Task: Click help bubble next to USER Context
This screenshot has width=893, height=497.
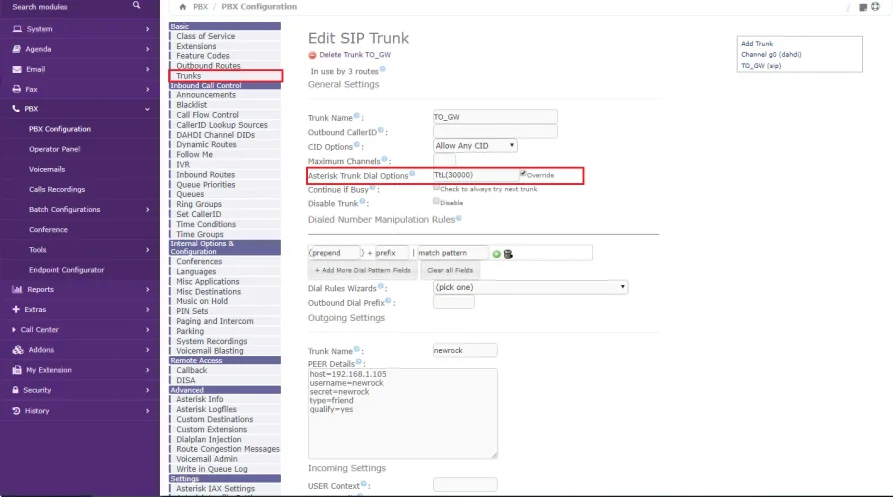Action: tap(363, 484)
